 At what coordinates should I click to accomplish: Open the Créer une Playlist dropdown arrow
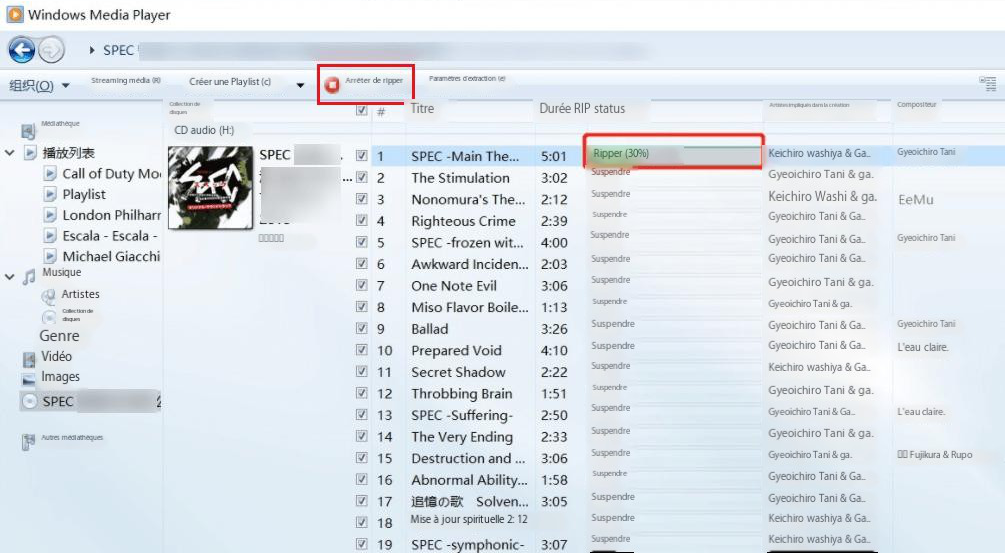300,86
